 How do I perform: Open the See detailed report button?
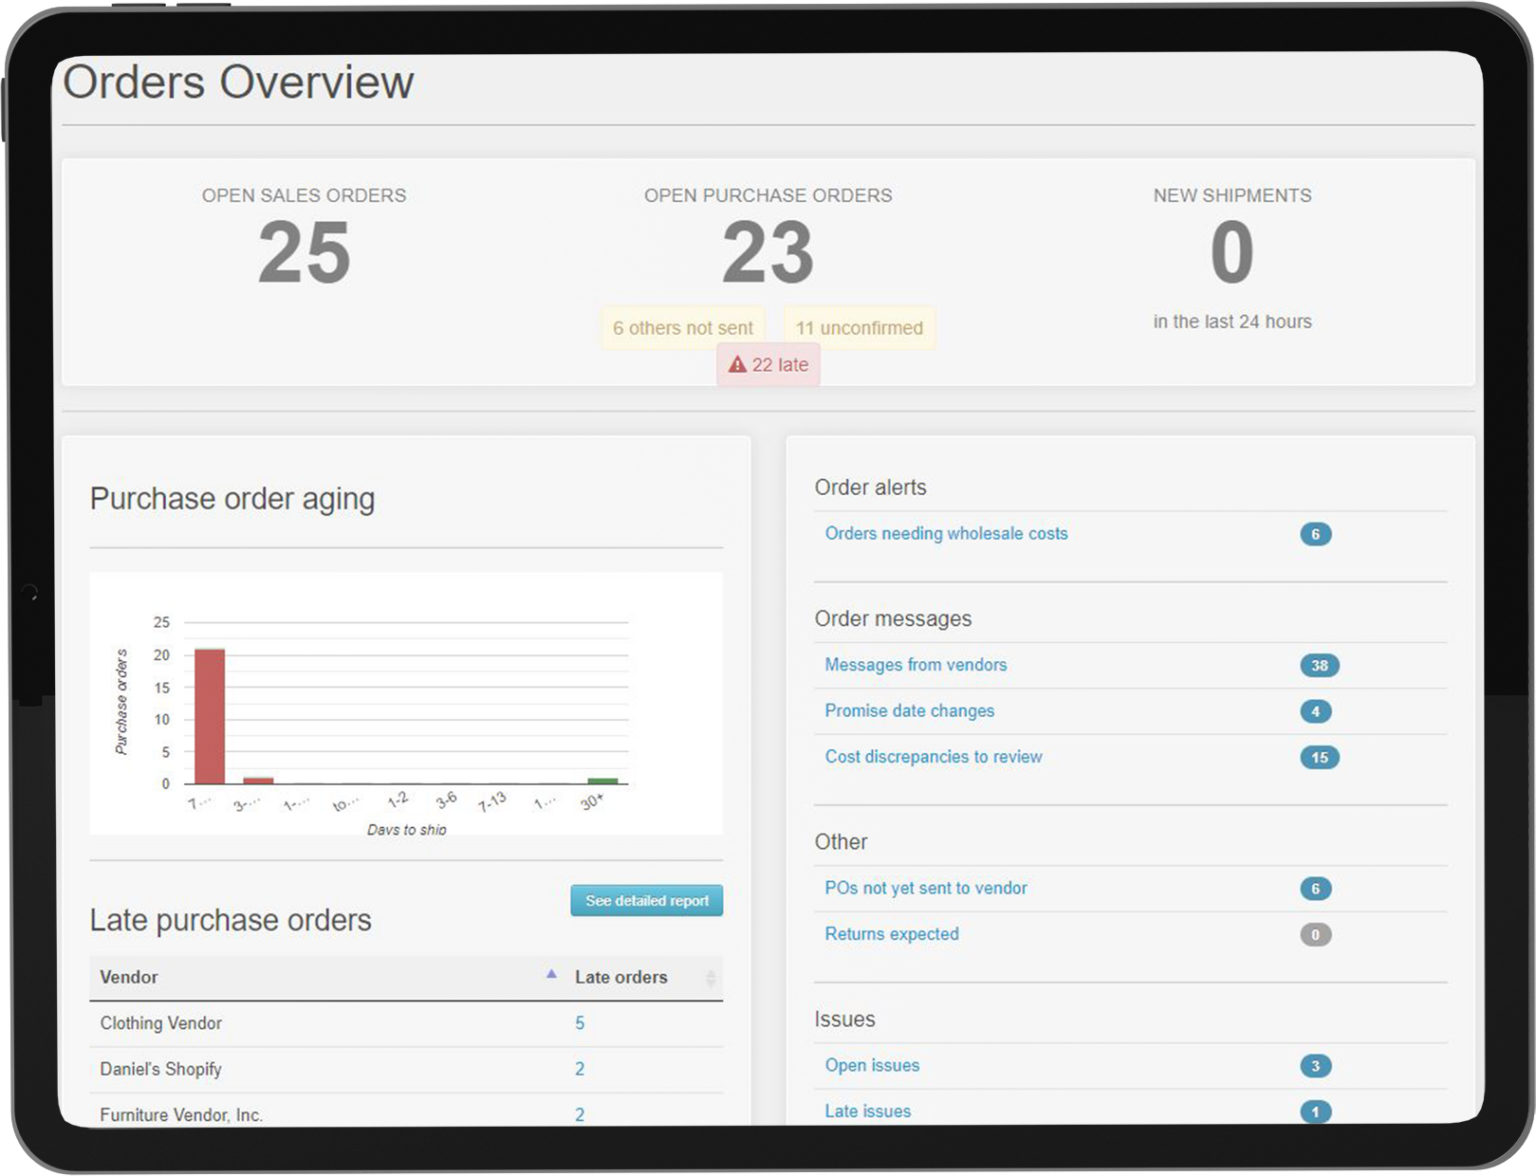pos(646,901)
